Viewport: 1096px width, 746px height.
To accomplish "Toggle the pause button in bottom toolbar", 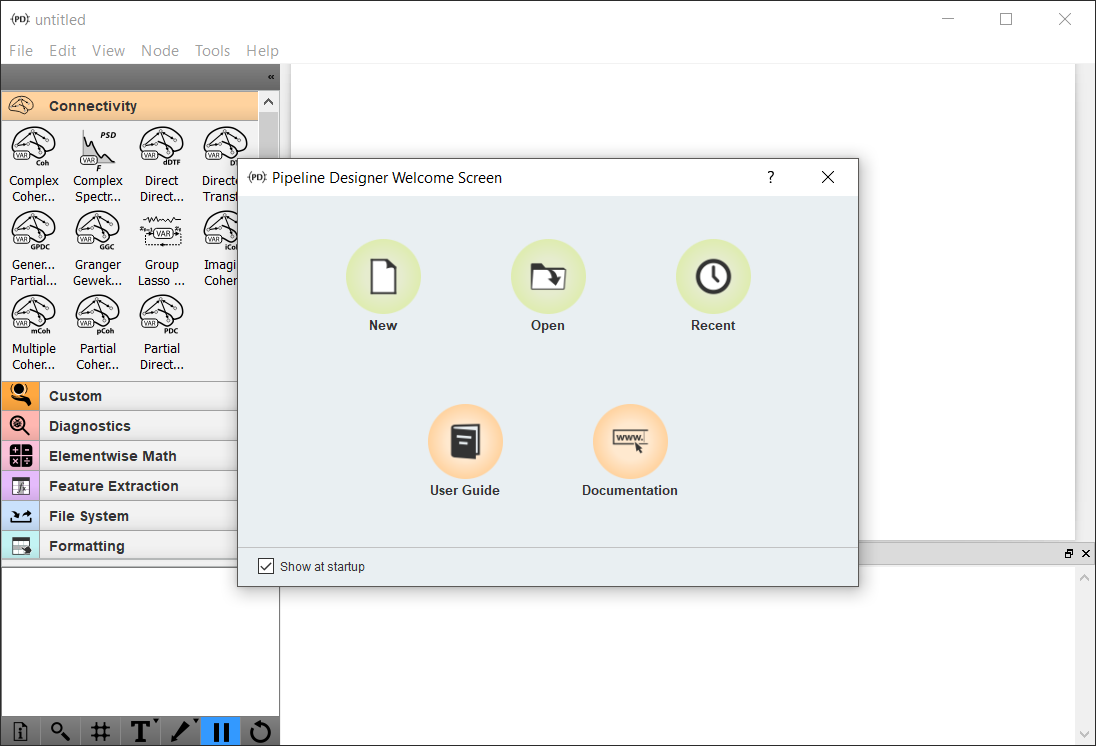I will [x=220, y=731].
